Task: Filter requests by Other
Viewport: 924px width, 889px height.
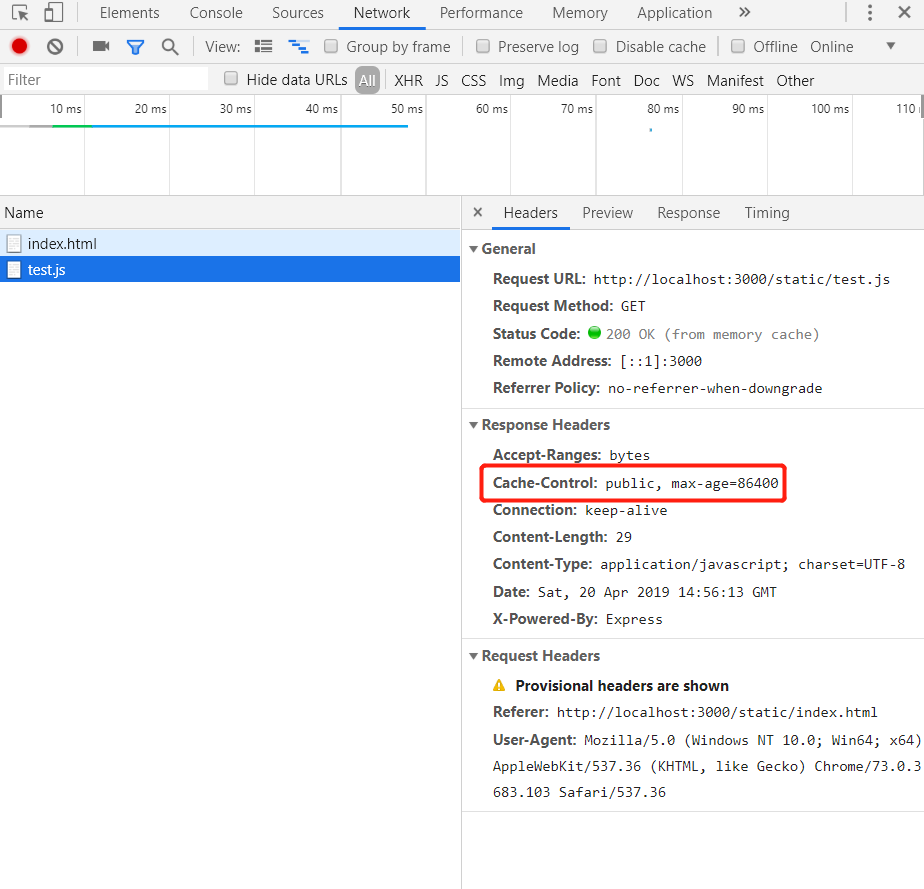Action: click(795, 81)
